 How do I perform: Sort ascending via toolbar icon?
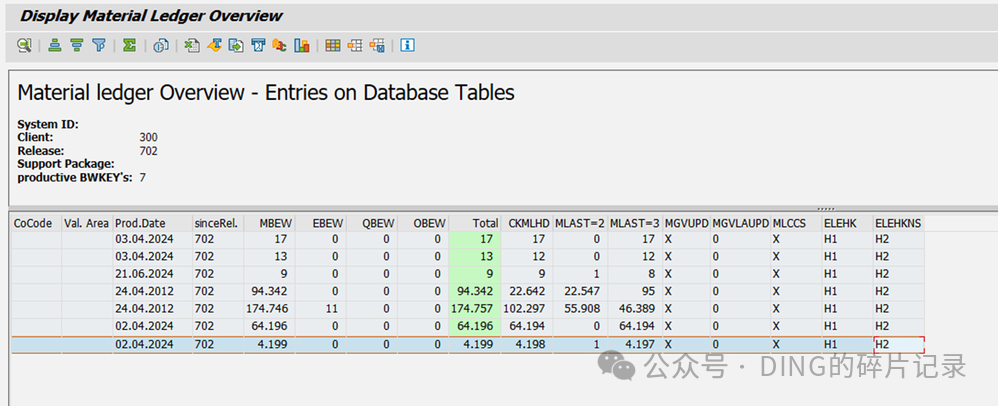click(55, 45)
